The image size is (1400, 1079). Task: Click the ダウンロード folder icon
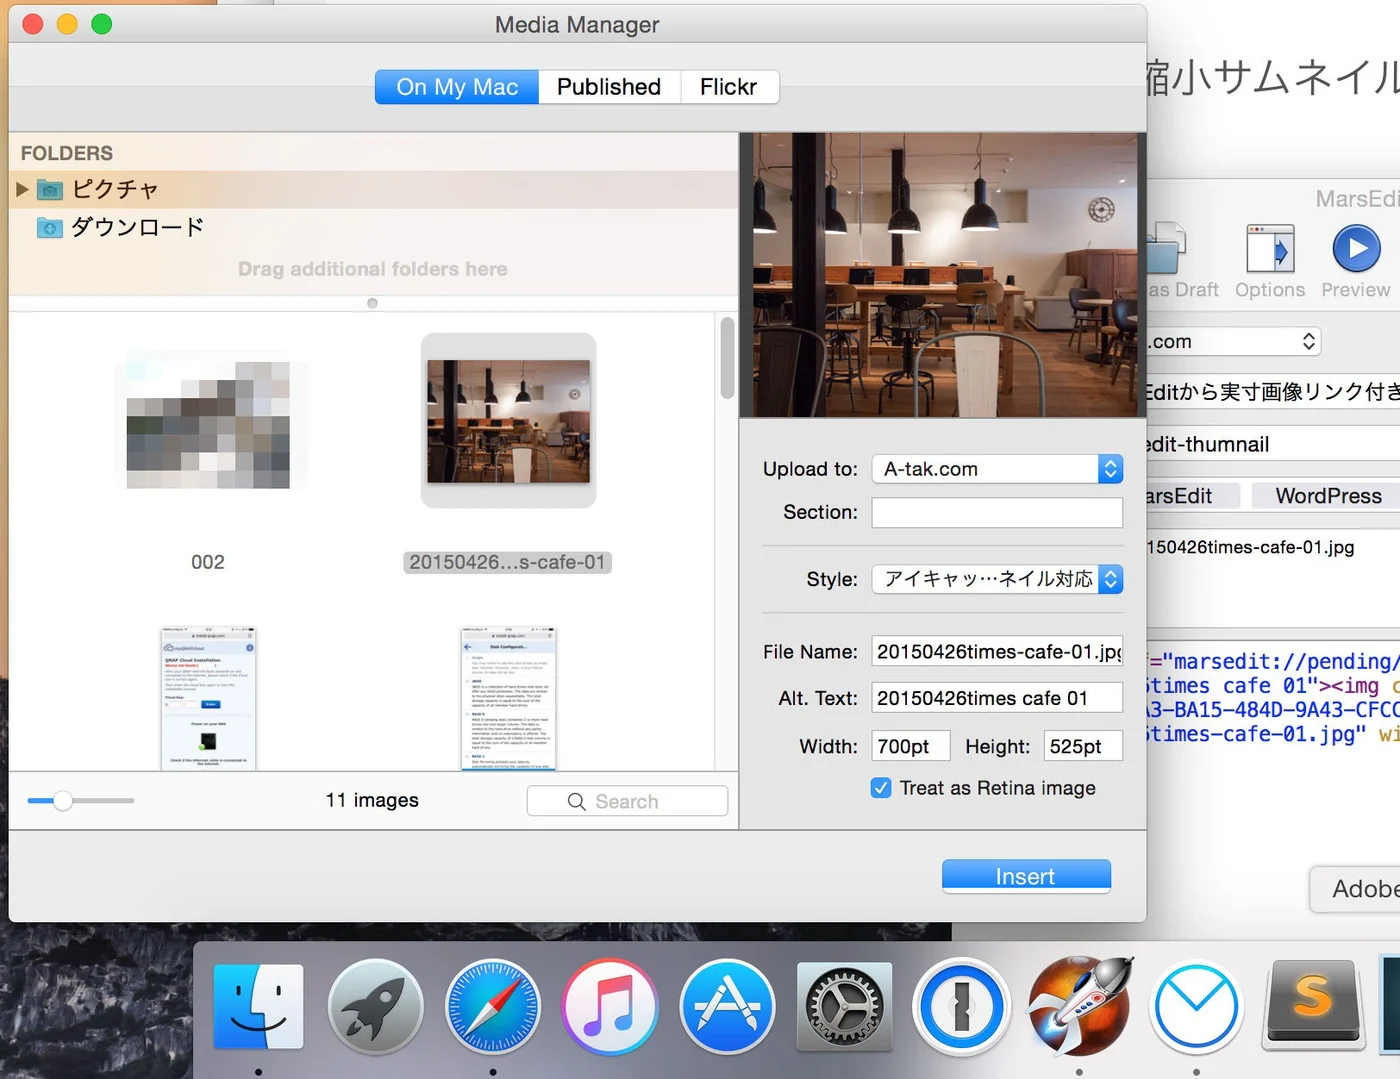coord(50,228)
